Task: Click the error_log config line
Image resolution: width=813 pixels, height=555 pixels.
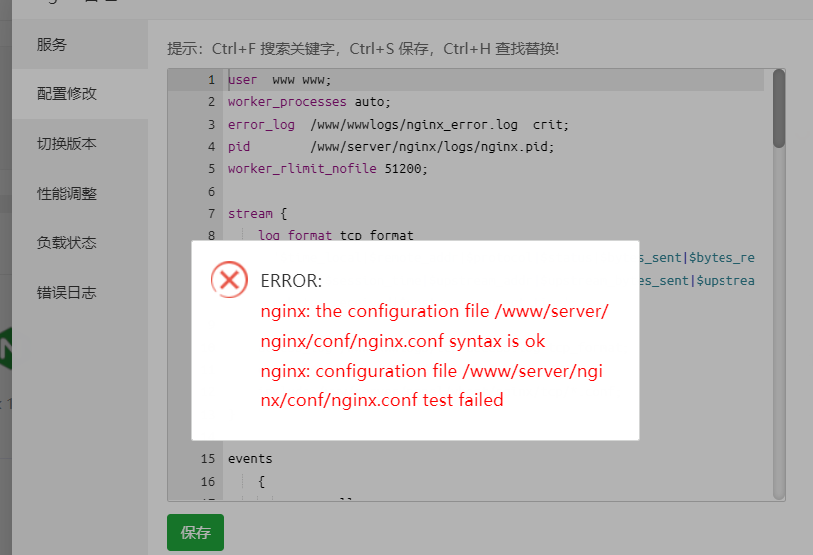Action: point(398,124)
